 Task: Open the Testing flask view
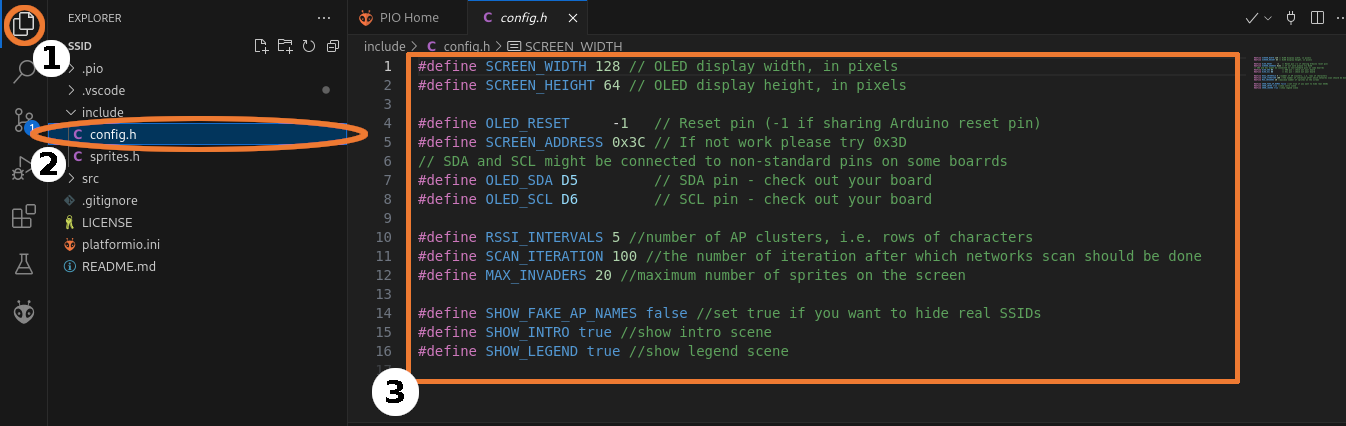23,265
